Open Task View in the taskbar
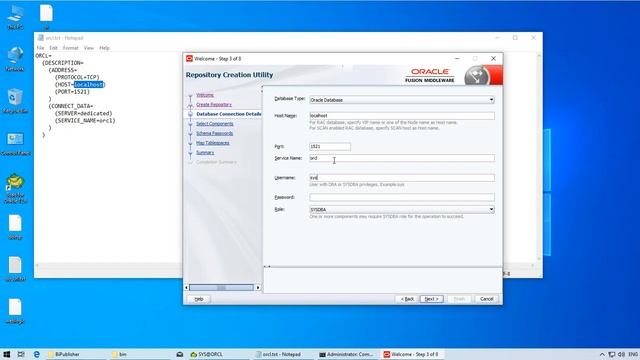Screen dimensions: 640x360 tap(21, 354)
